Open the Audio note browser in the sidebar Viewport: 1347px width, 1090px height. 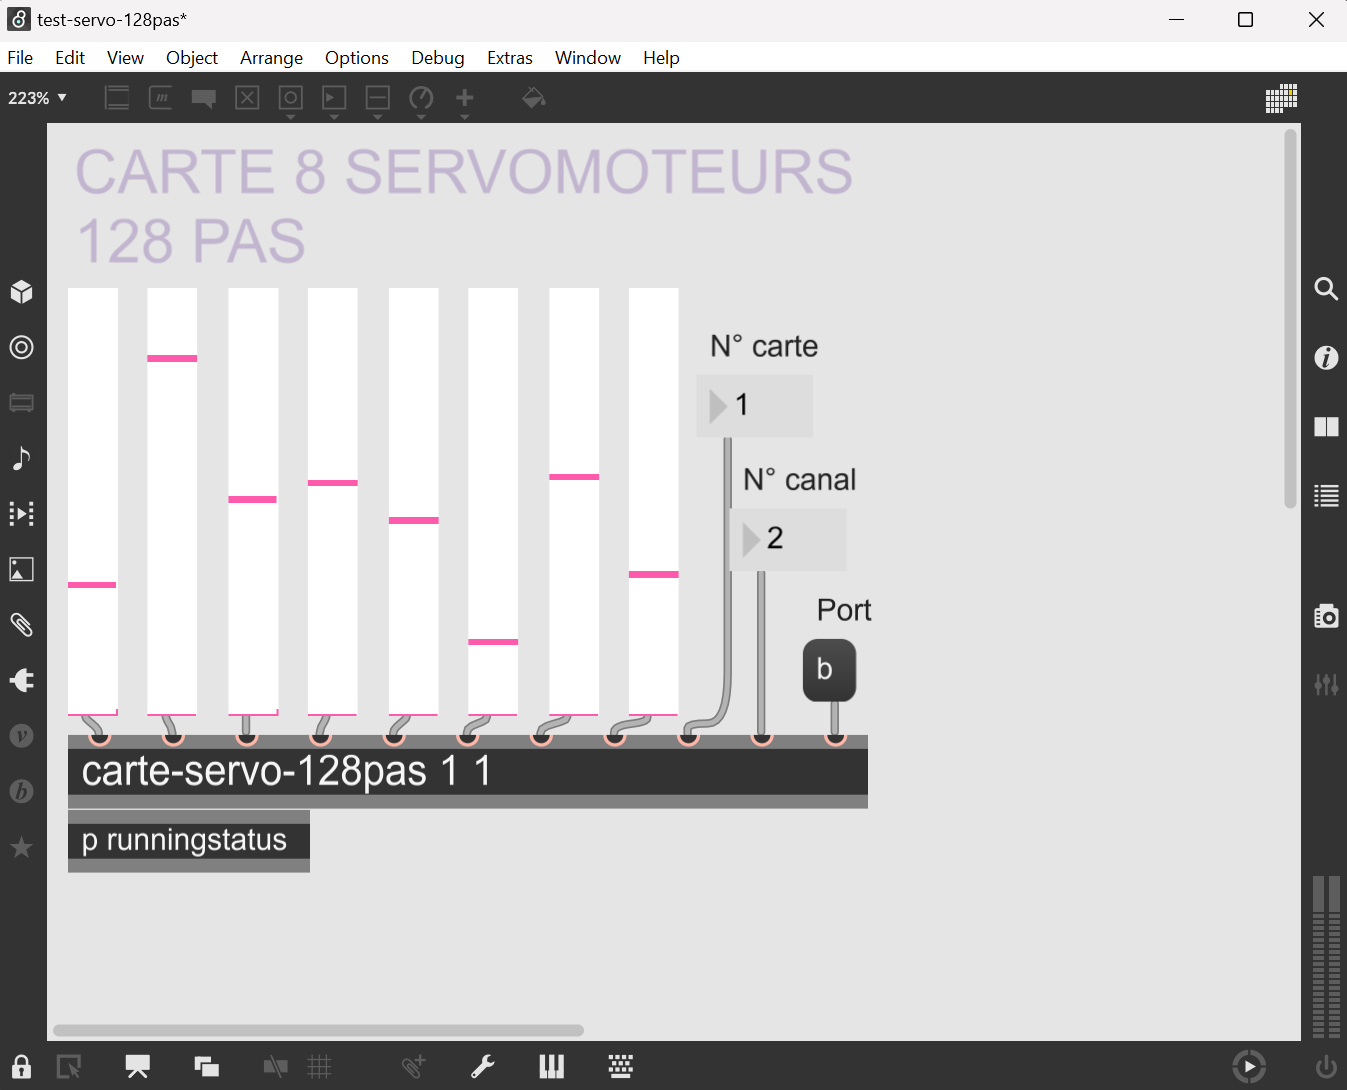coord(21,458)
